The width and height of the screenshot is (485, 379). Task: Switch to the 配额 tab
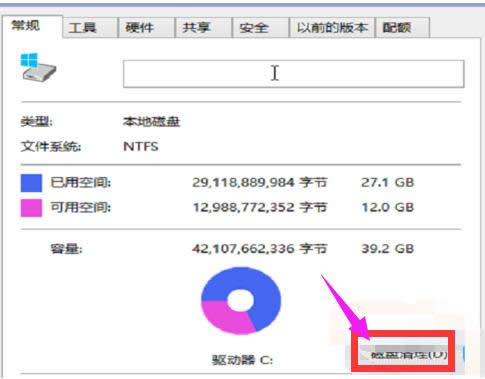pos(402,28)
